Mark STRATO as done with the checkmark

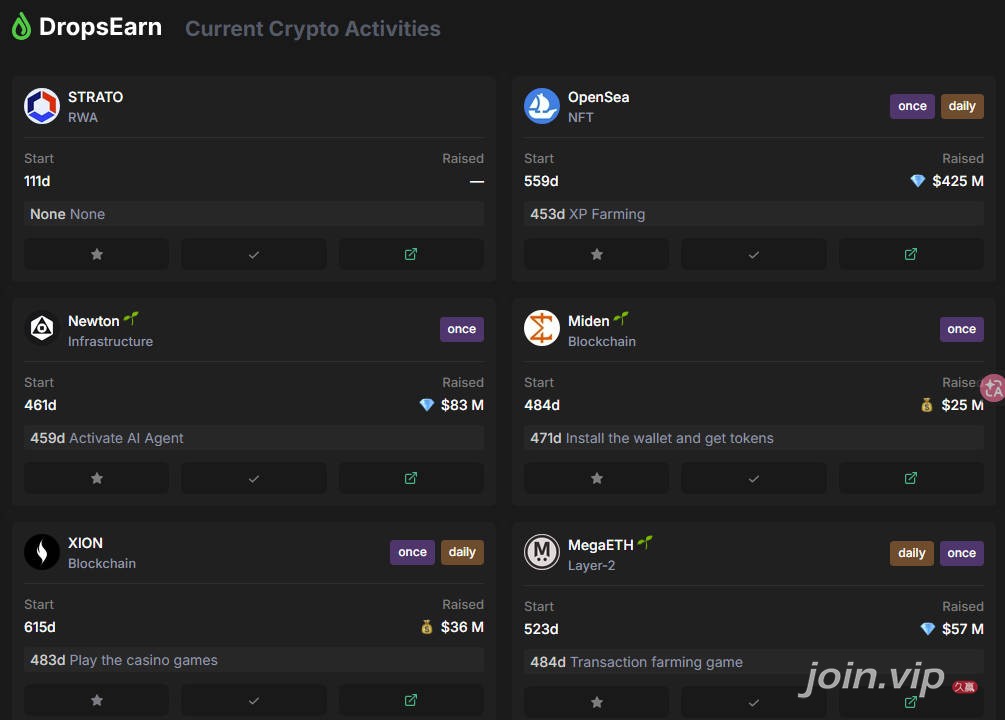(254, 255)
